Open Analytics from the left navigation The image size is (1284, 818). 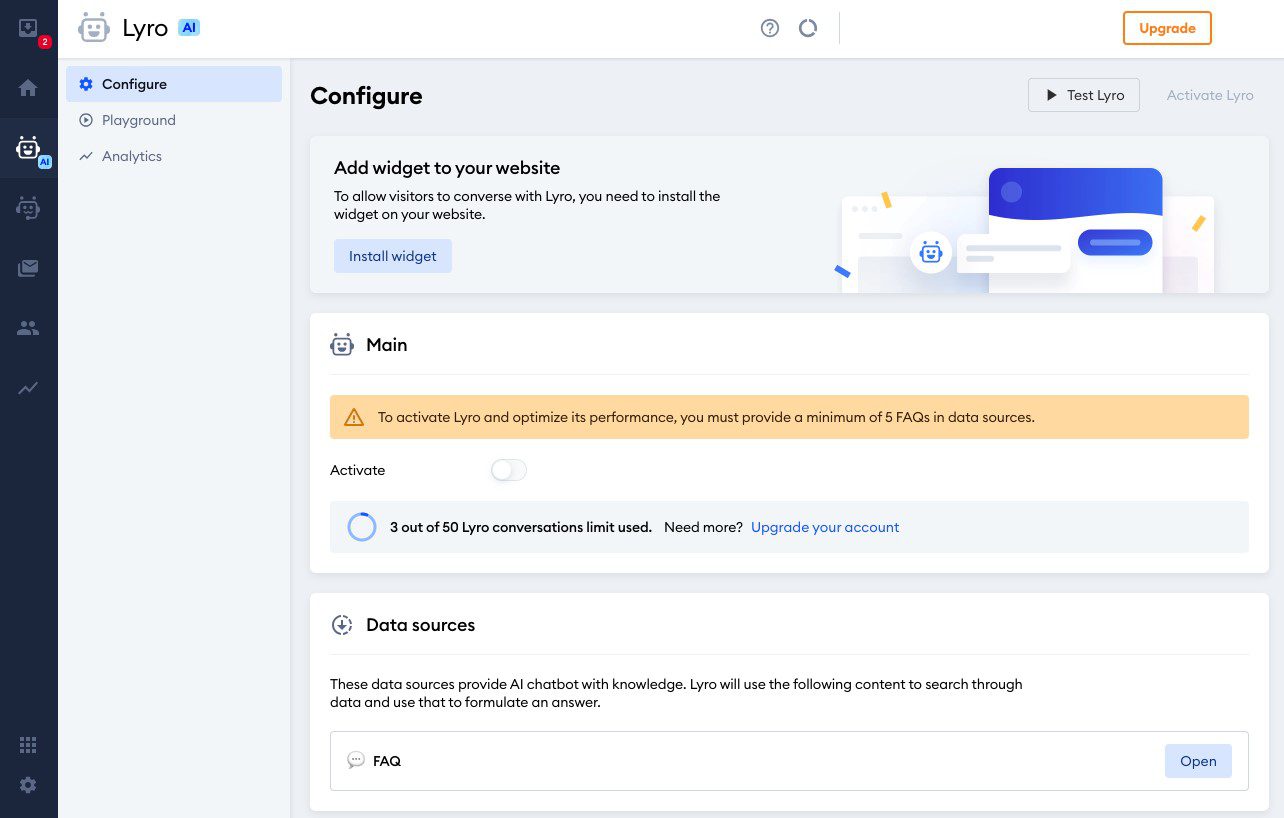(132, 156)
